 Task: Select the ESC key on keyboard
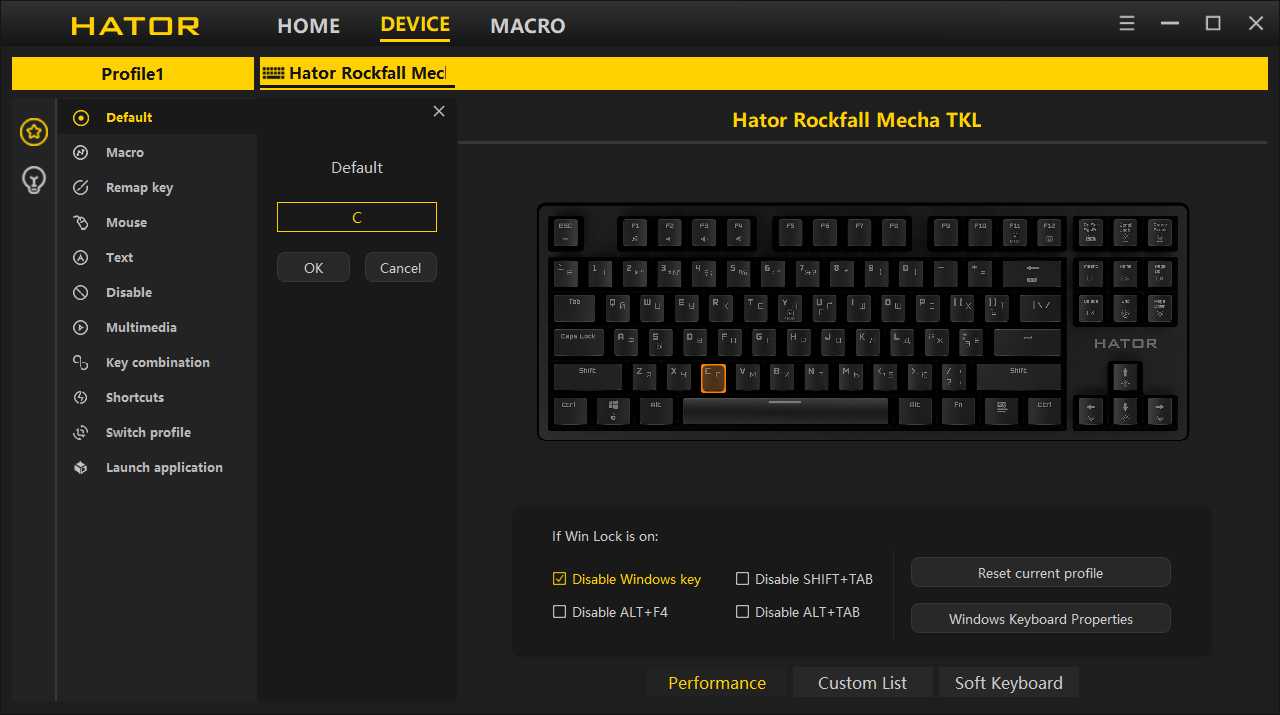pos(565,233)
